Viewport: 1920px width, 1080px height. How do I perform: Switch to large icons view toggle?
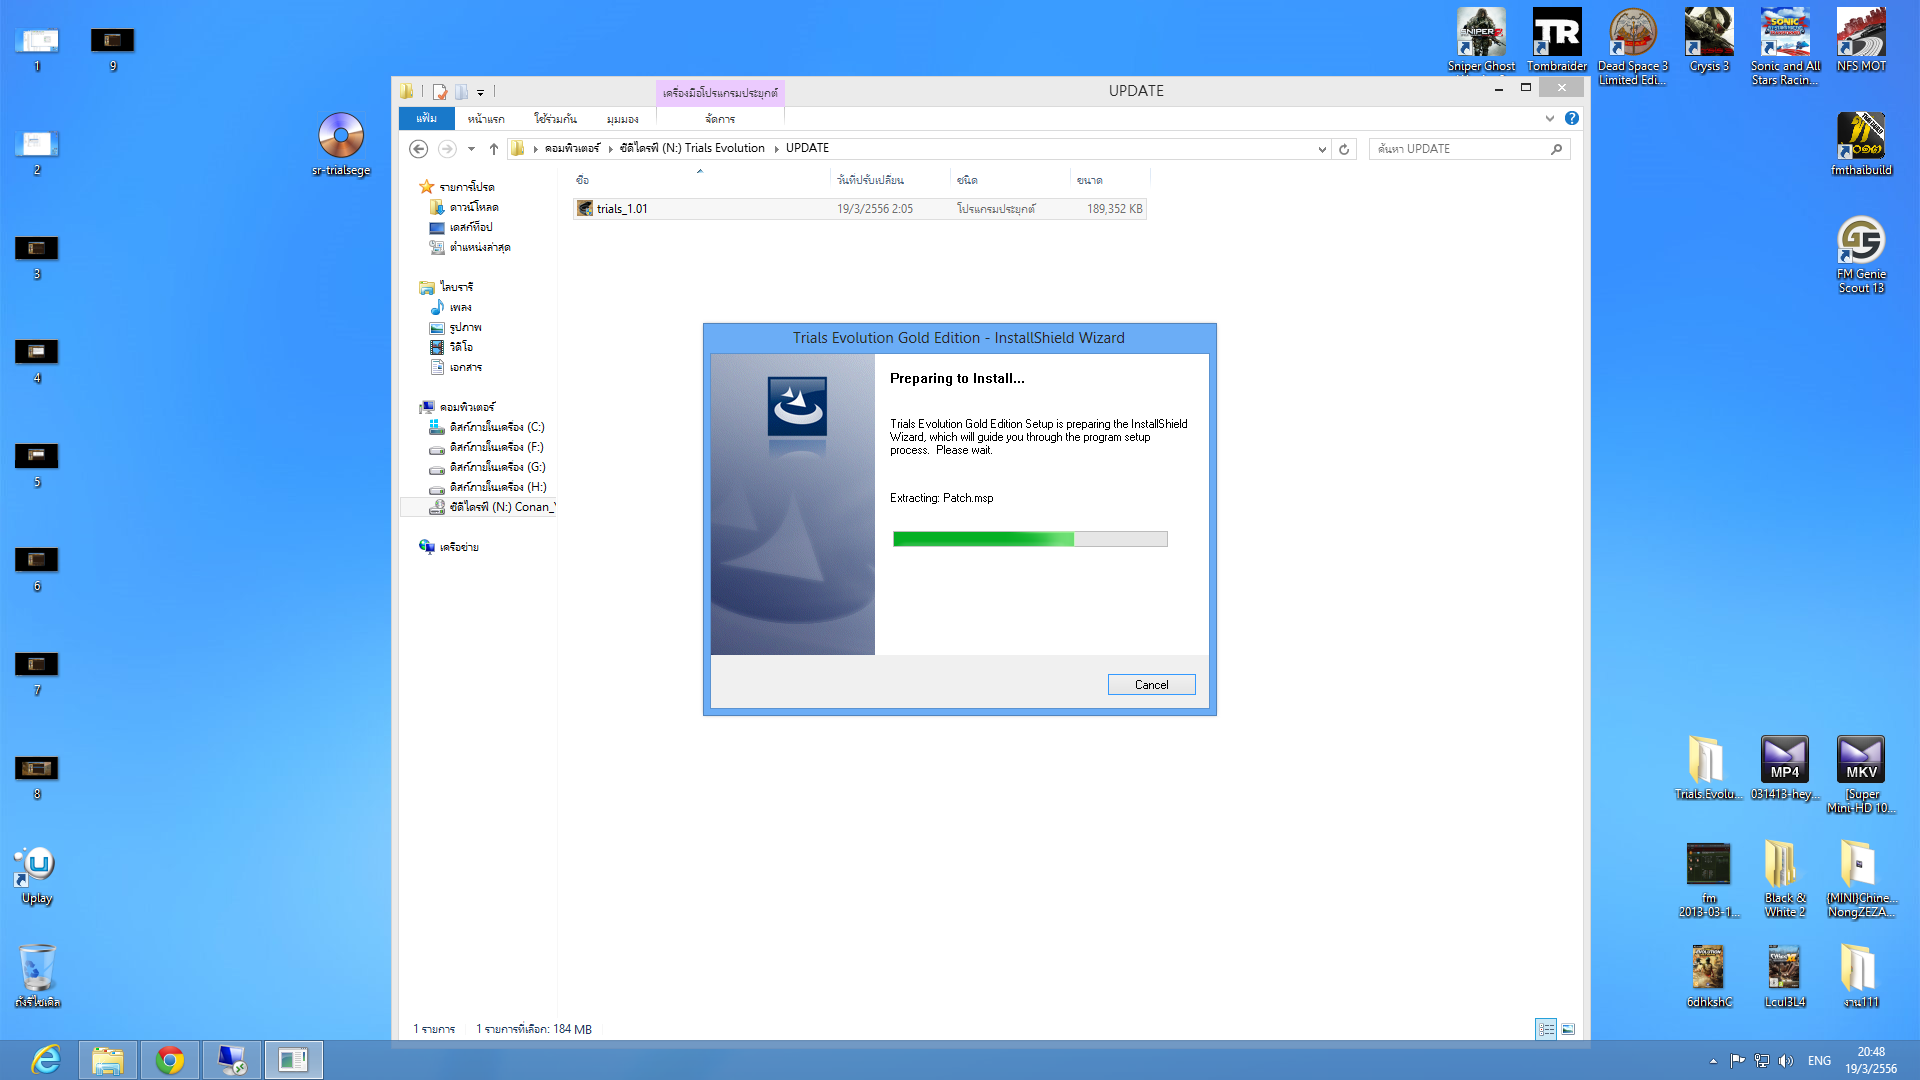click(x=1568, y=1029)
